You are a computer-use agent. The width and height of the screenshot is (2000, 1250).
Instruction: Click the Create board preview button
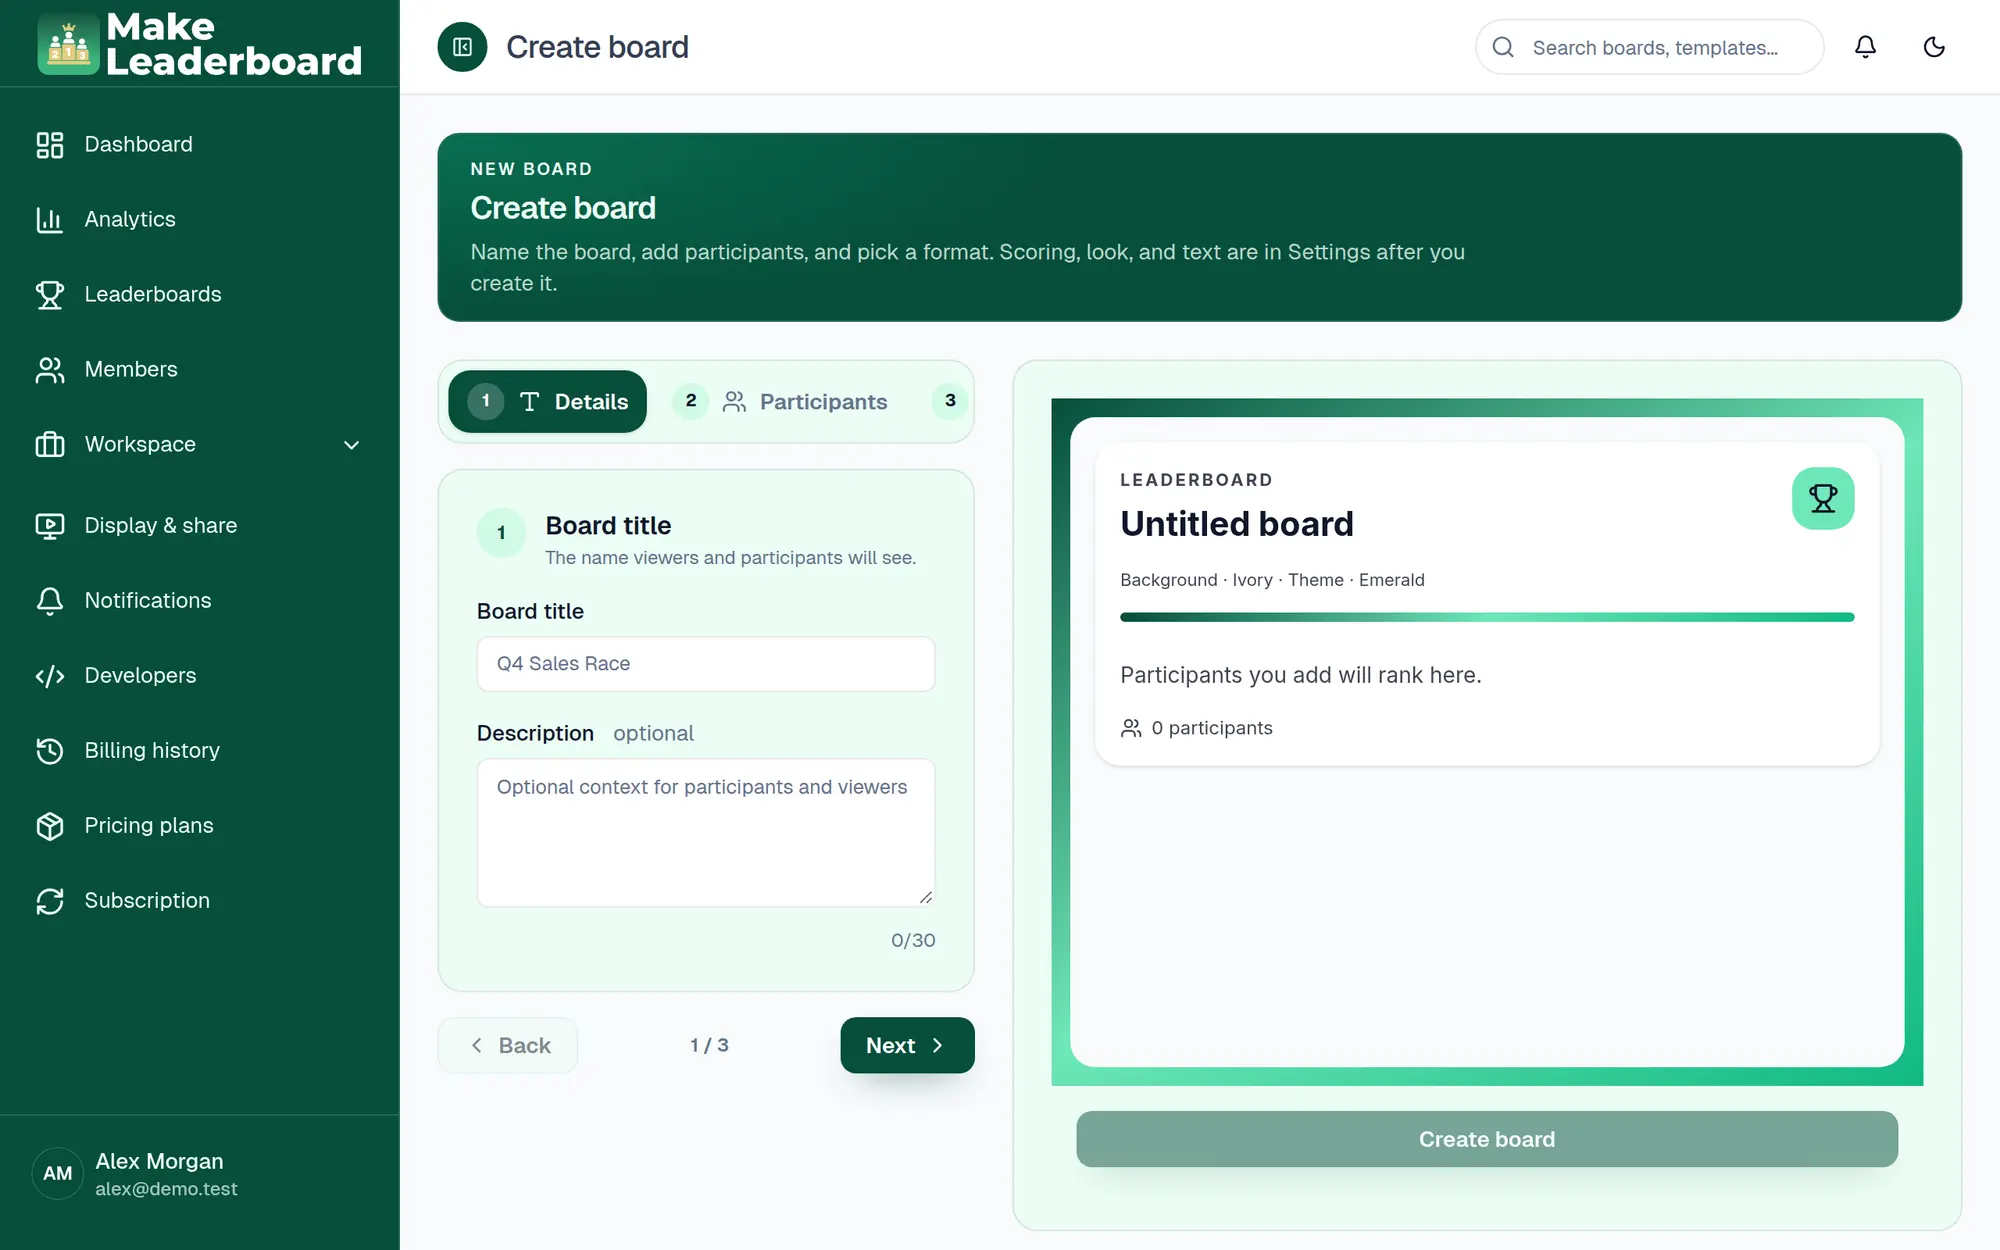tap(1486, 1139)
